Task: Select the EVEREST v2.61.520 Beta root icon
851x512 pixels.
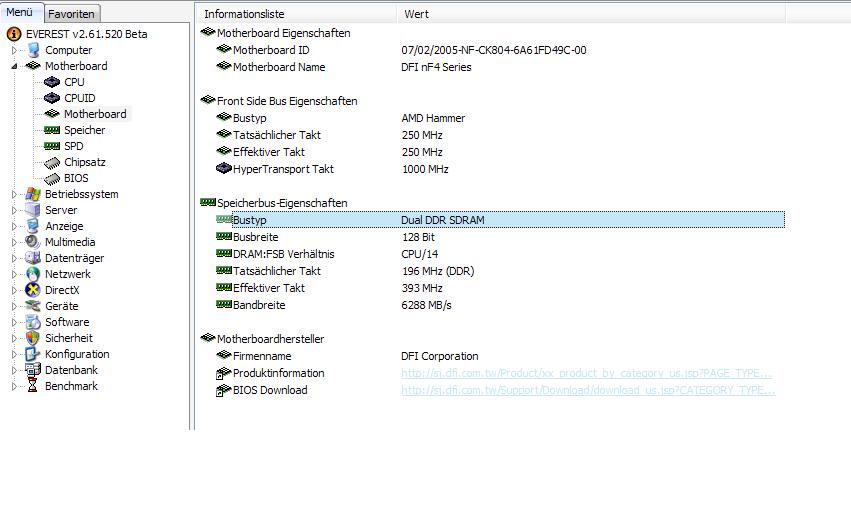Action: tap(14, 34)
